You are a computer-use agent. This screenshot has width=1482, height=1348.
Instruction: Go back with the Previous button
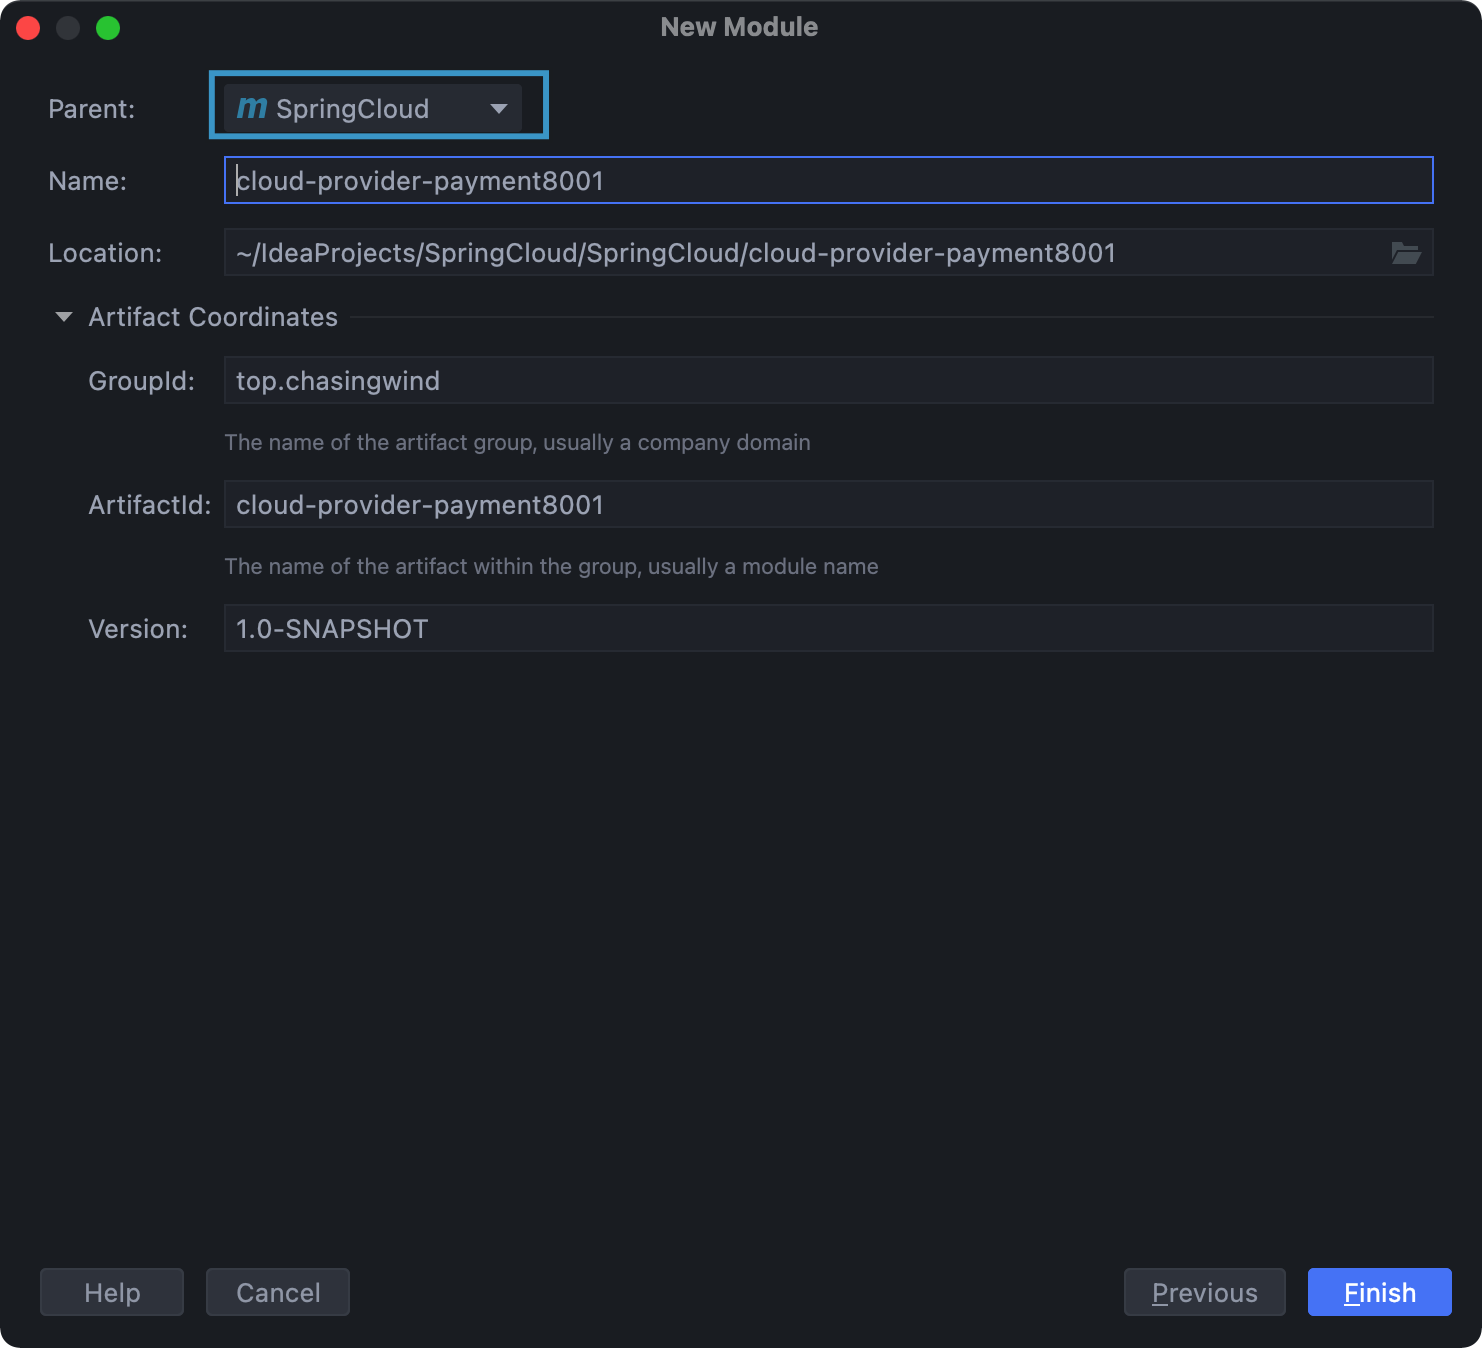tap(1205, 1292)
